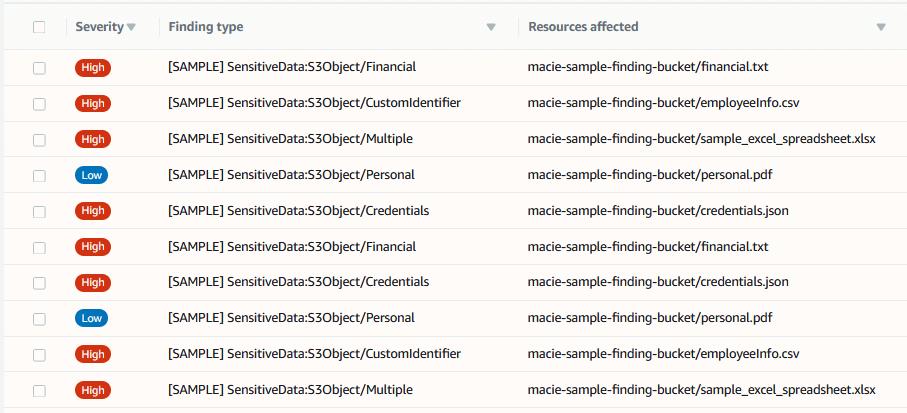Click the Low badge on the second personal.pdf row
Screen dimensions: 907x413
coord(91,318)
